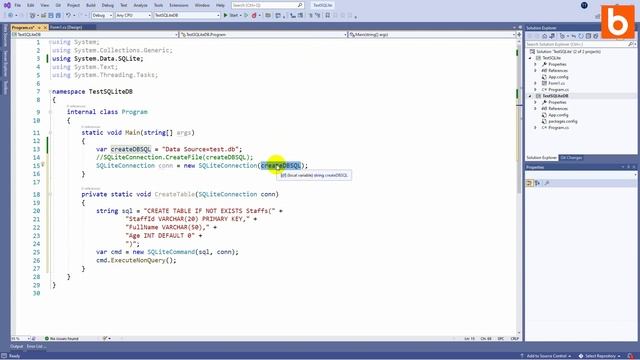Select App.config under TestSQLite project
This screenshot has height=360, width=640.
(558, 77)
